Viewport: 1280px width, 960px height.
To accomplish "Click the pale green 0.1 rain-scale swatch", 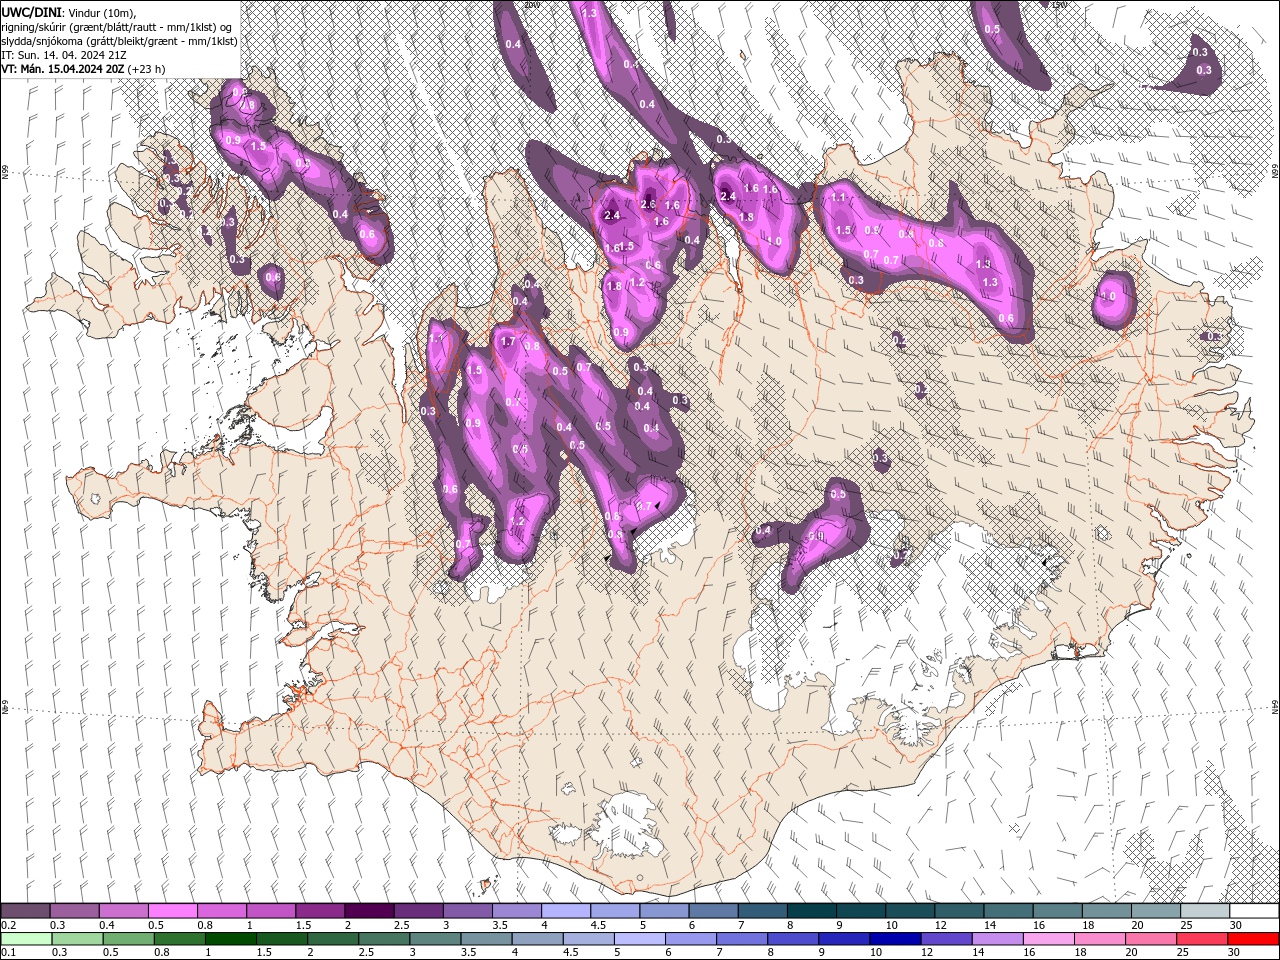I will (x=25, y=939).
